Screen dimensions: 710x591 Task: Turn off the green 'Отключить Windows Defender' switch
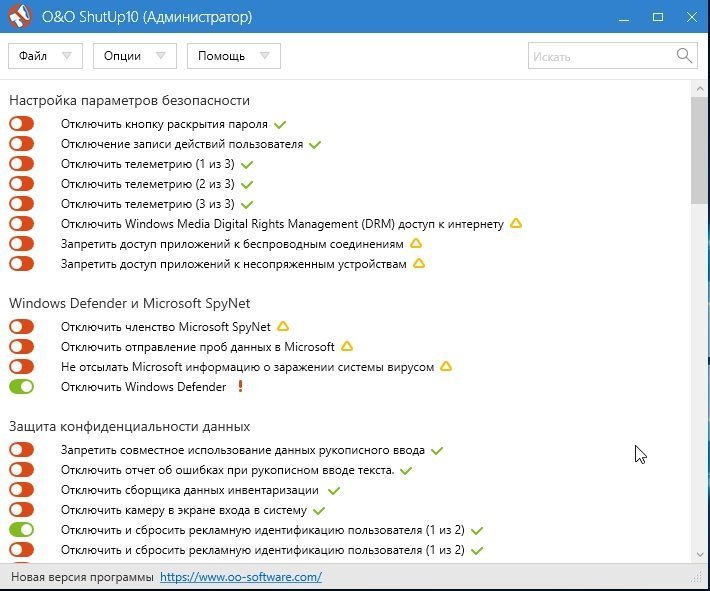pos(21,386)
